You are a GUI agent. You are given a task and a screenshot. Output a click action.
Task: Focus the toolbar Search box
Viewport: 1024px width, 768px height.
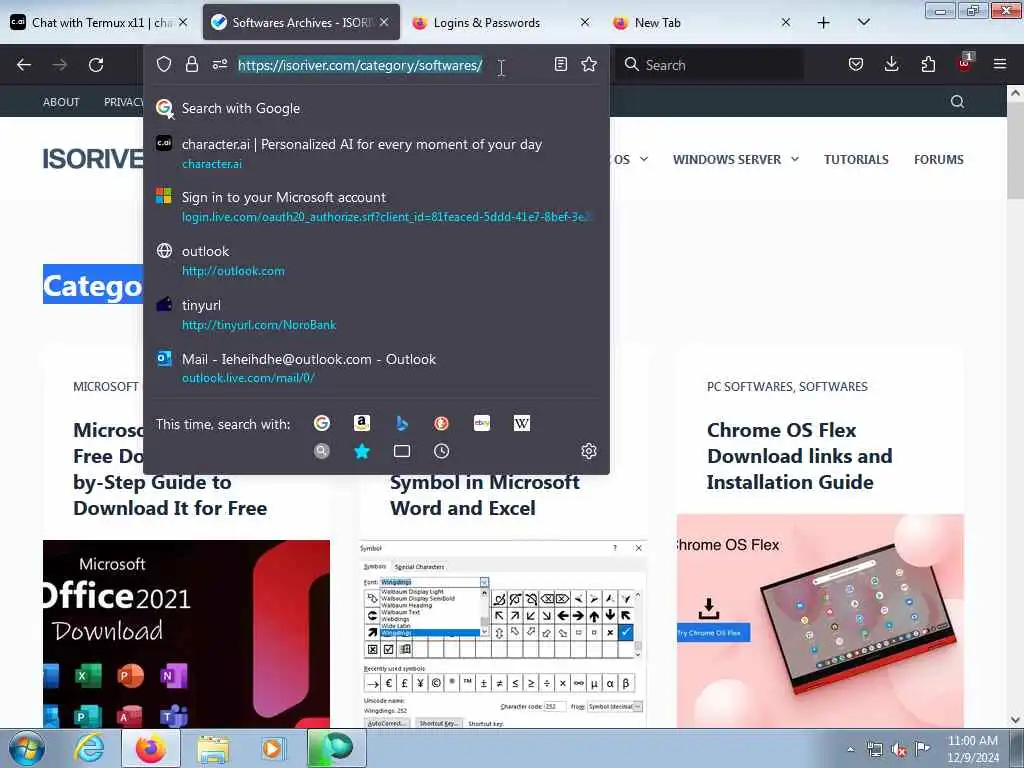point(709,65)
